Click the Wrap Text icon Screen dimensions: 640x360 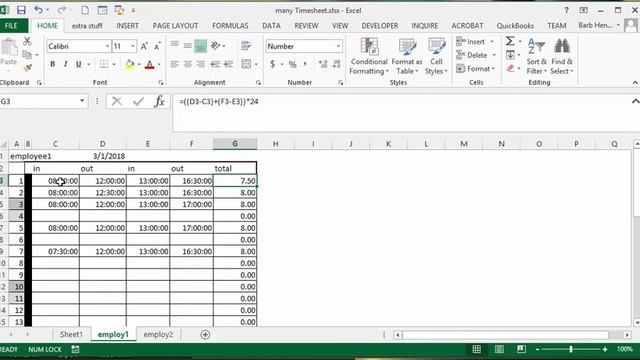246,46
